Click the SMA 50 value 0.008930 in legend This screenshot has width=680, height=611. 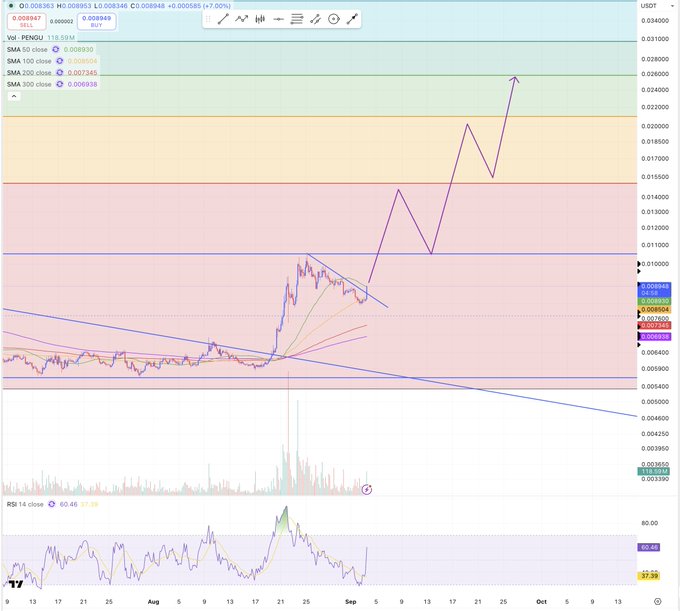(x=78, y=49)
